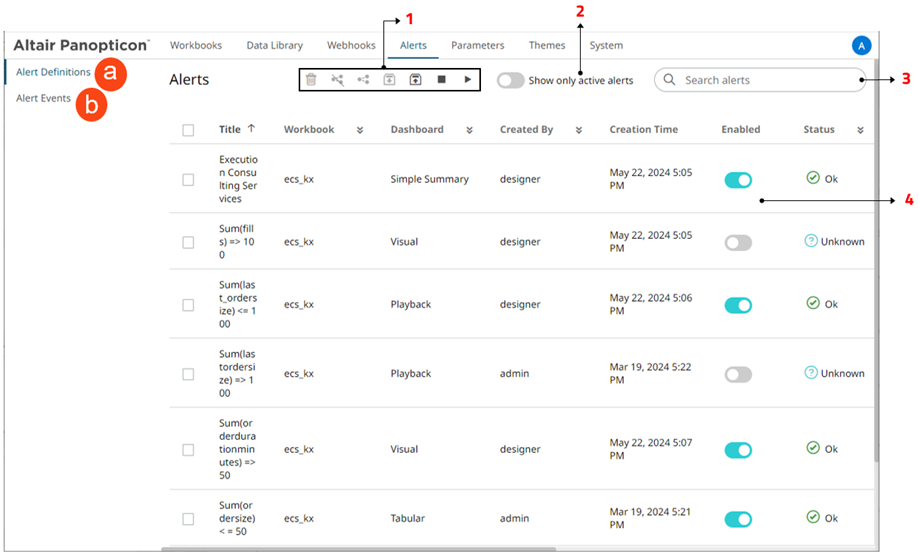This screenshot has height=554, width=918.
Task: Click the Creation Time column header
Action: click(643, 129)
